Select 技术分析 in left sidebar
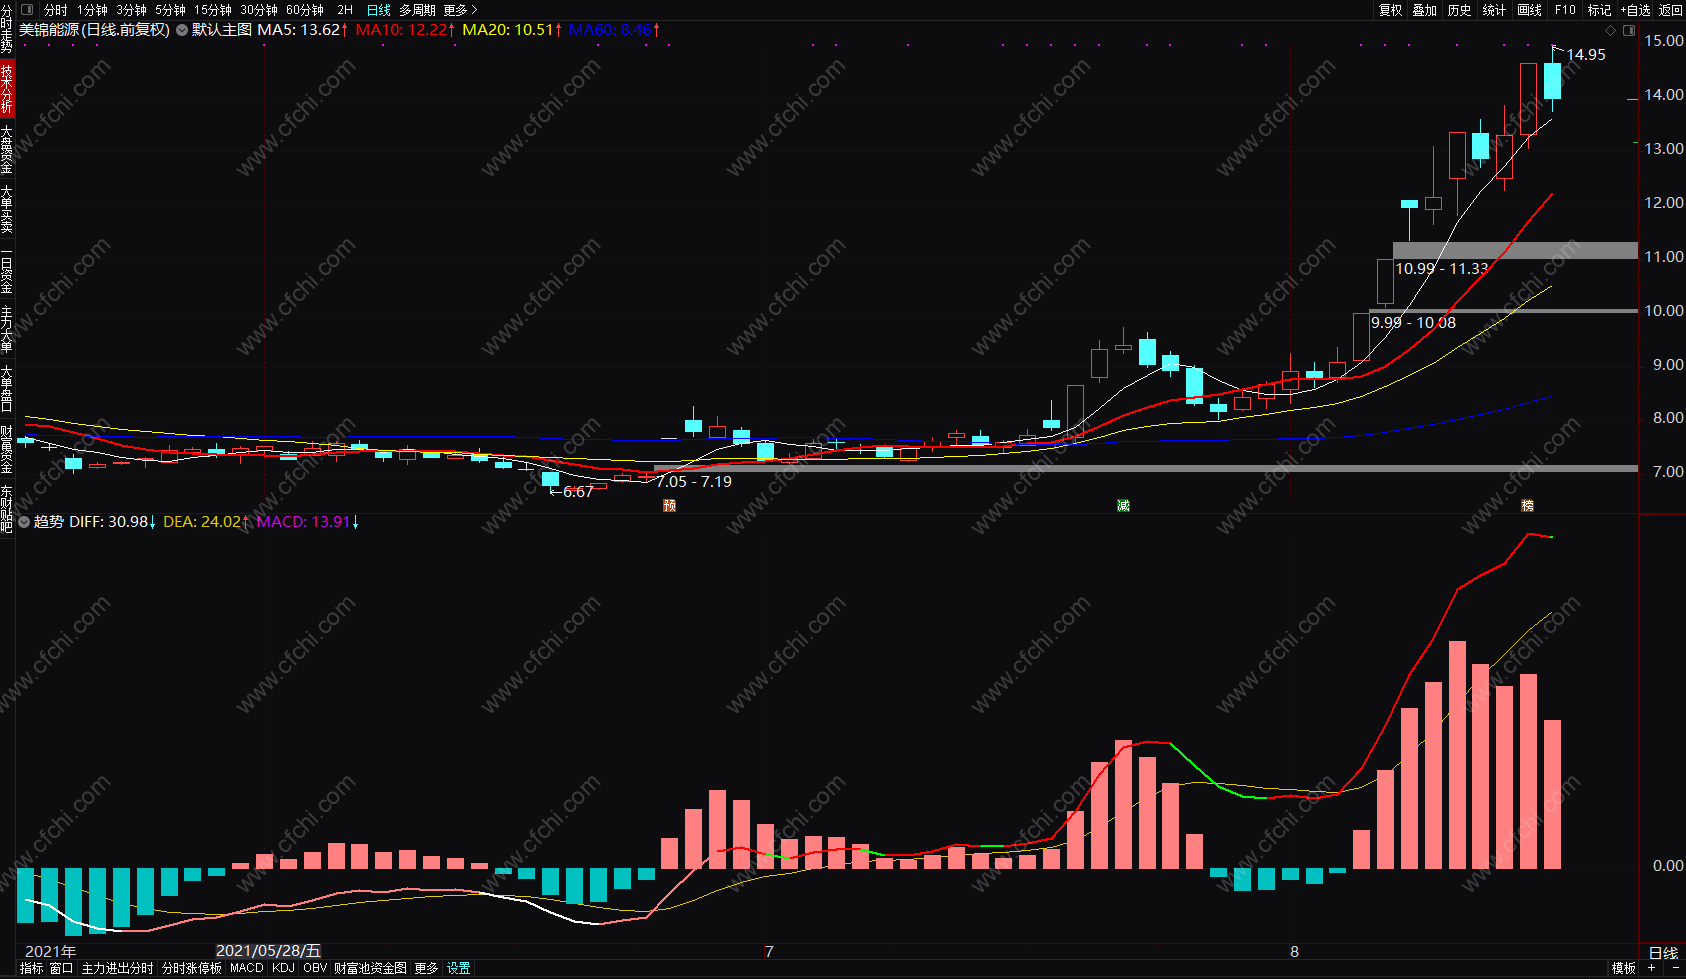This screenshot has height=979, width=1686. pos(7,89)
